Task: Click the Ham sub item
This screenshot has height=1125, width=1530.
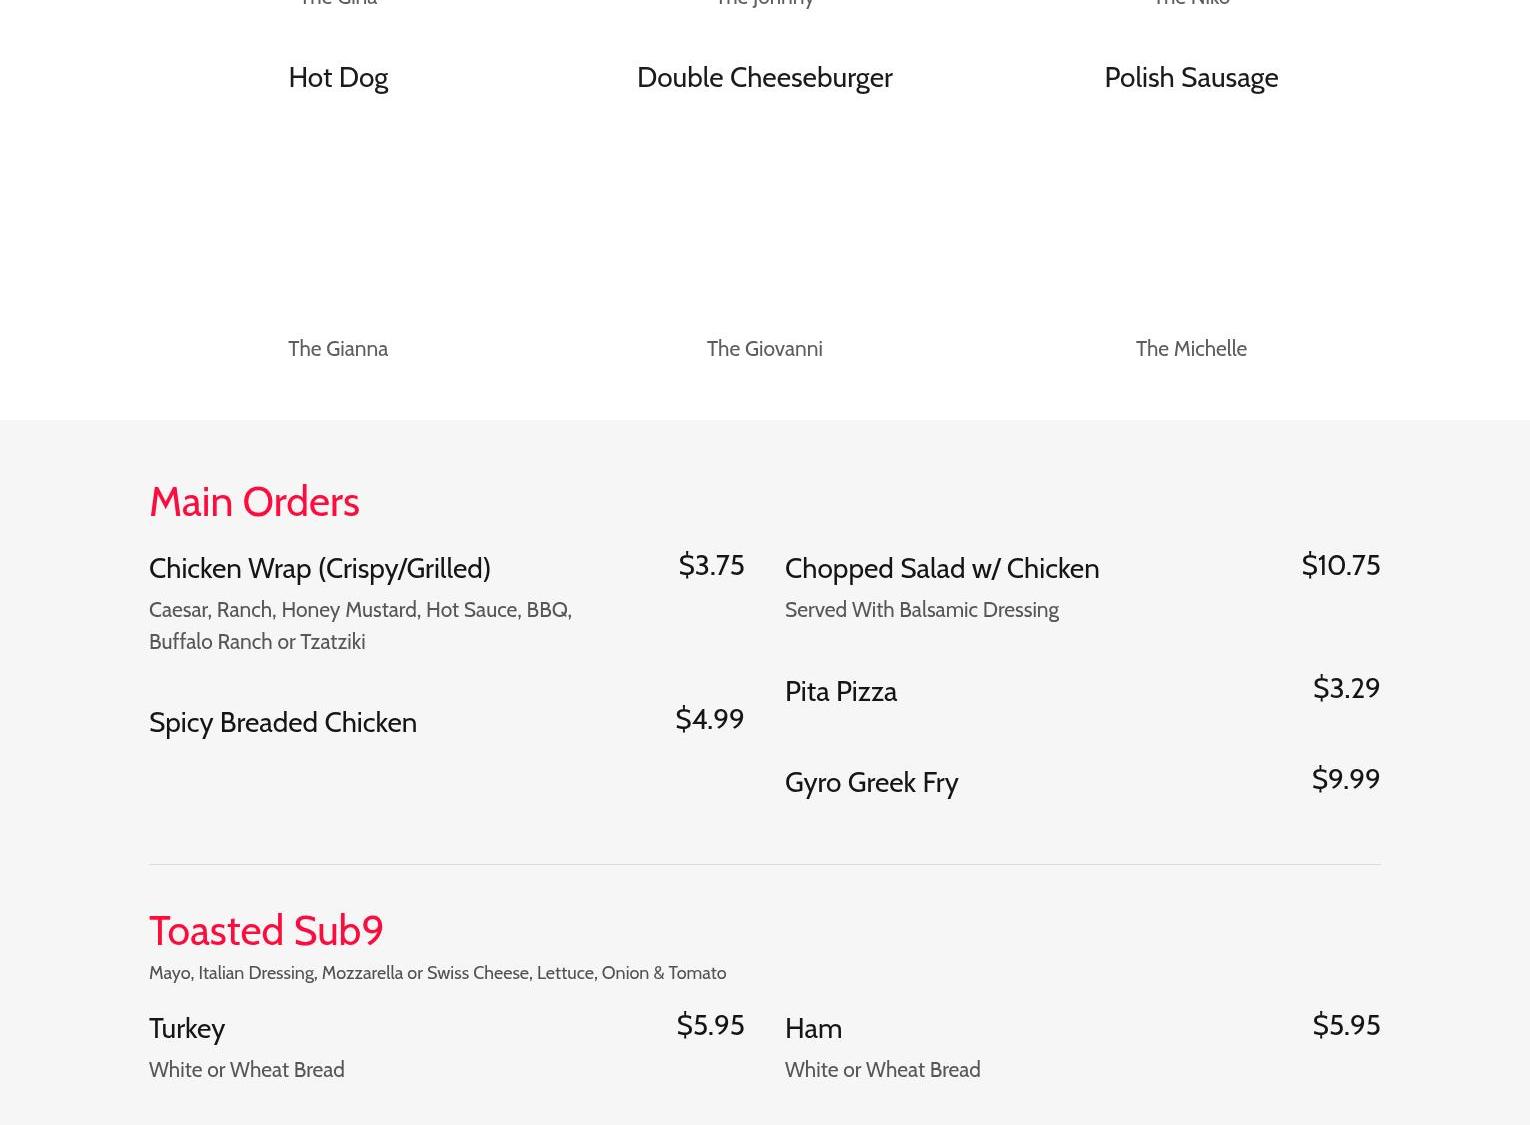Action: click(813, 1028)
